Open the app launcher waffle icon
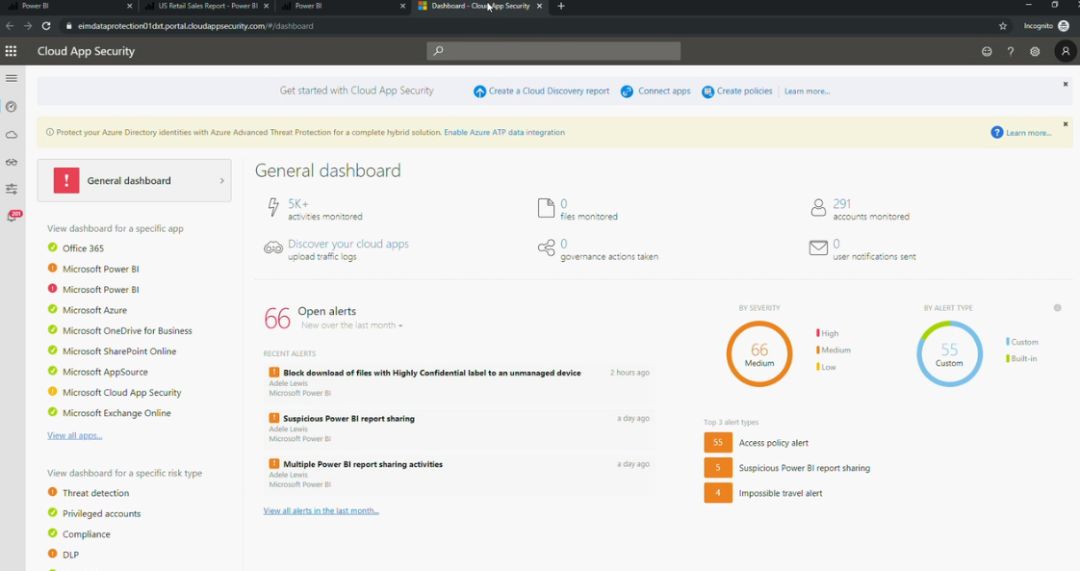 pos(11,51)
